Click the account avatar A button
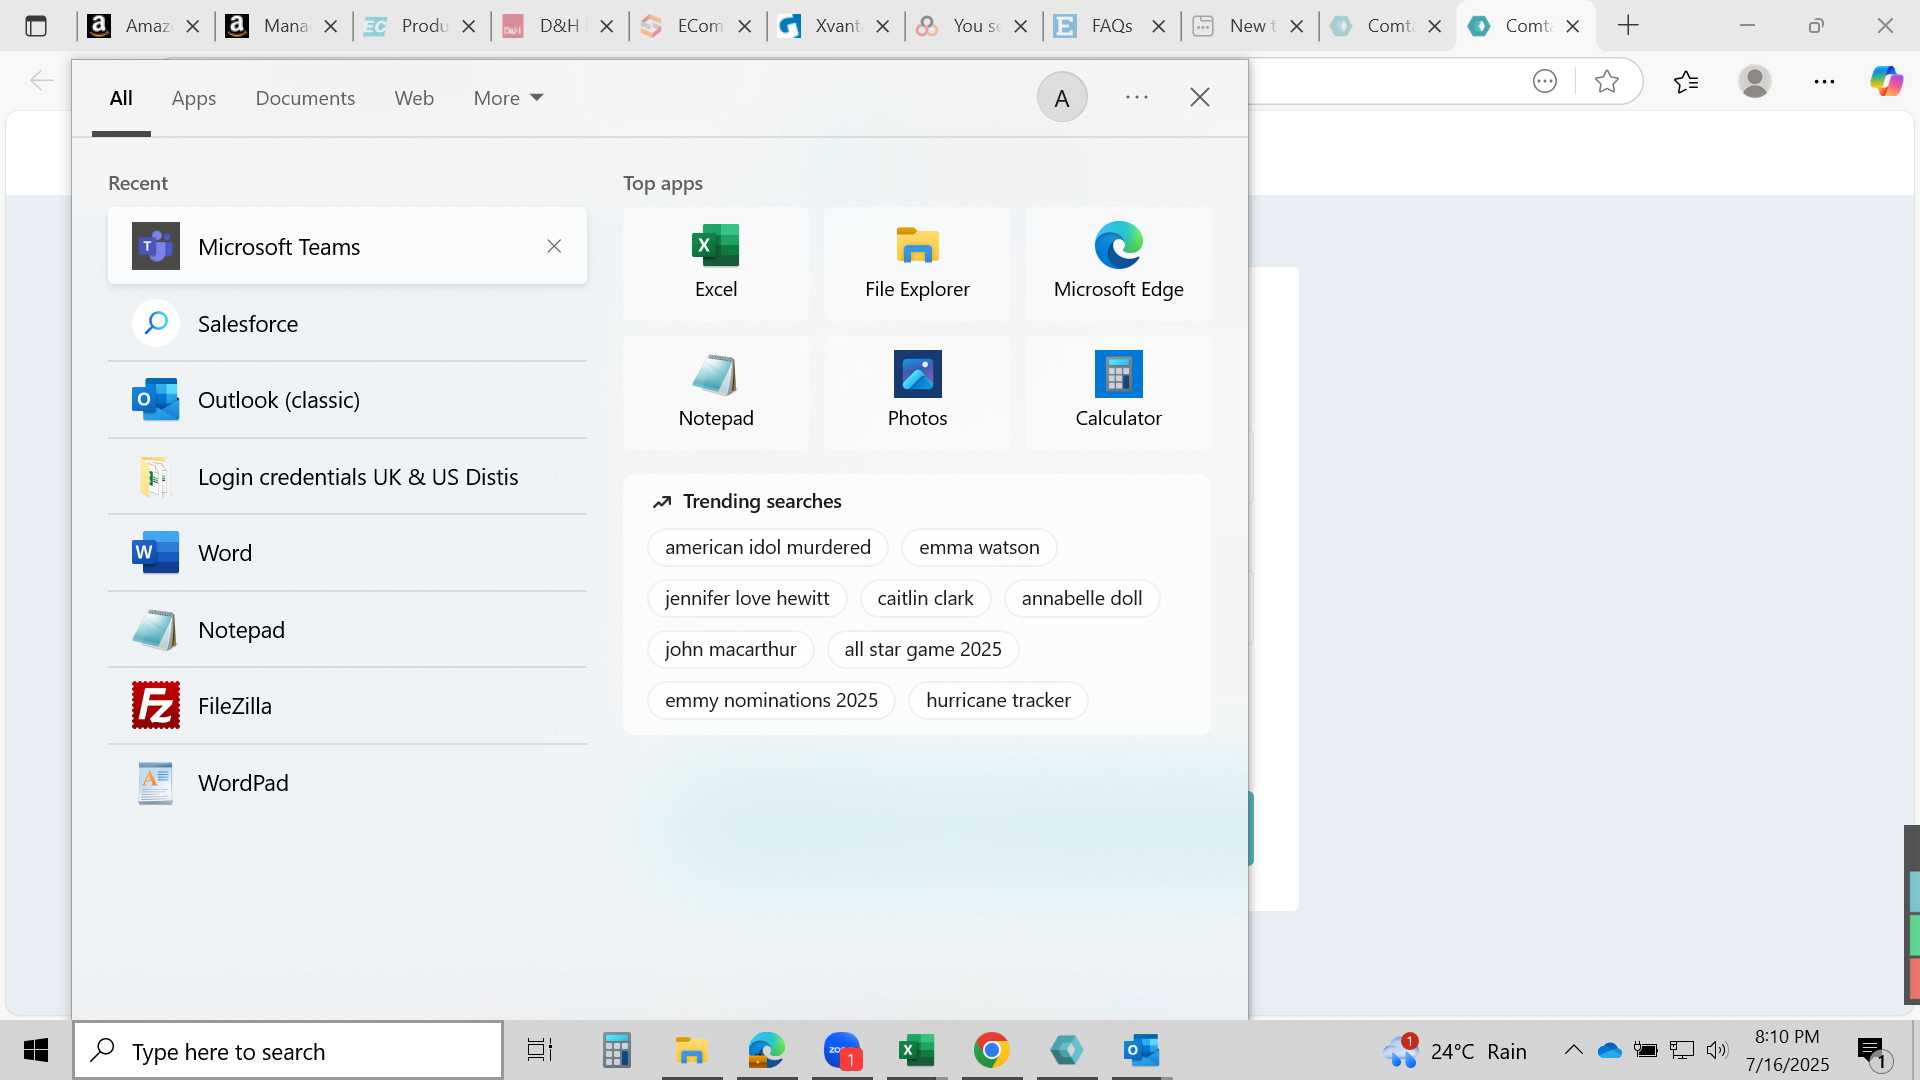 (x=1062, y=97)
